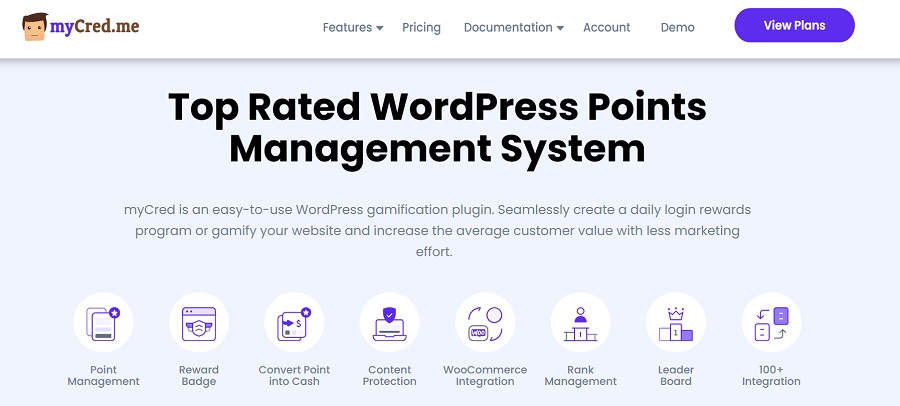Open the Account page
This screenshot has height=406, width=900.
click(607, 27)
